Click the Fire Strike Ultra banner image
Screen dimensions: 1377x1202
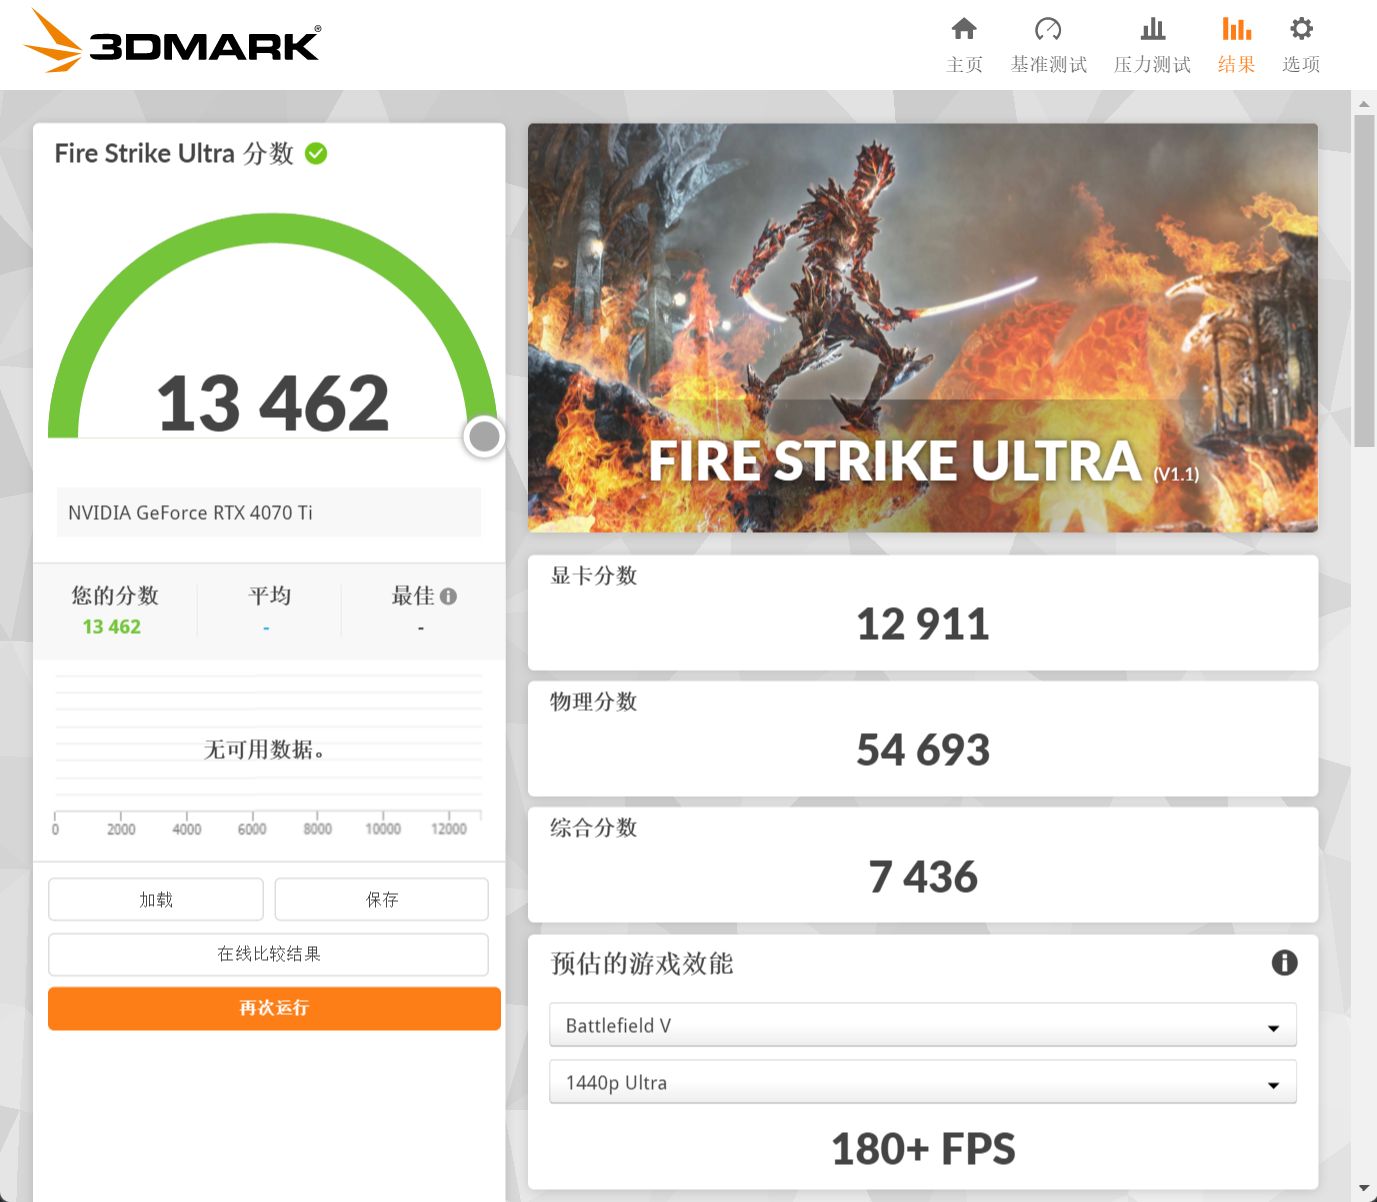tap(923, 328)
